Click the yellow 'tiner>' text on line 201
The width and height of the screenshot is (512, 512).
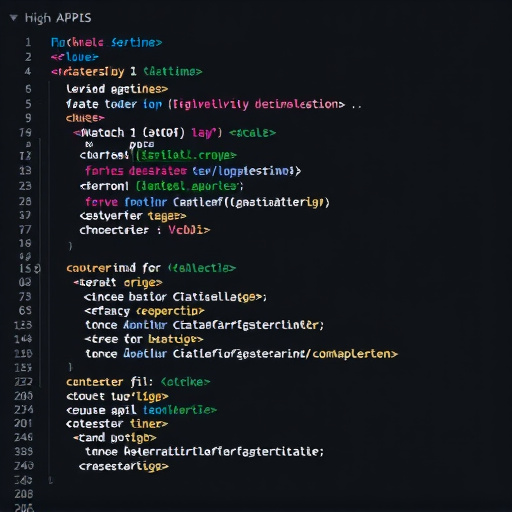pyautogui.click(x=149, y=424)
